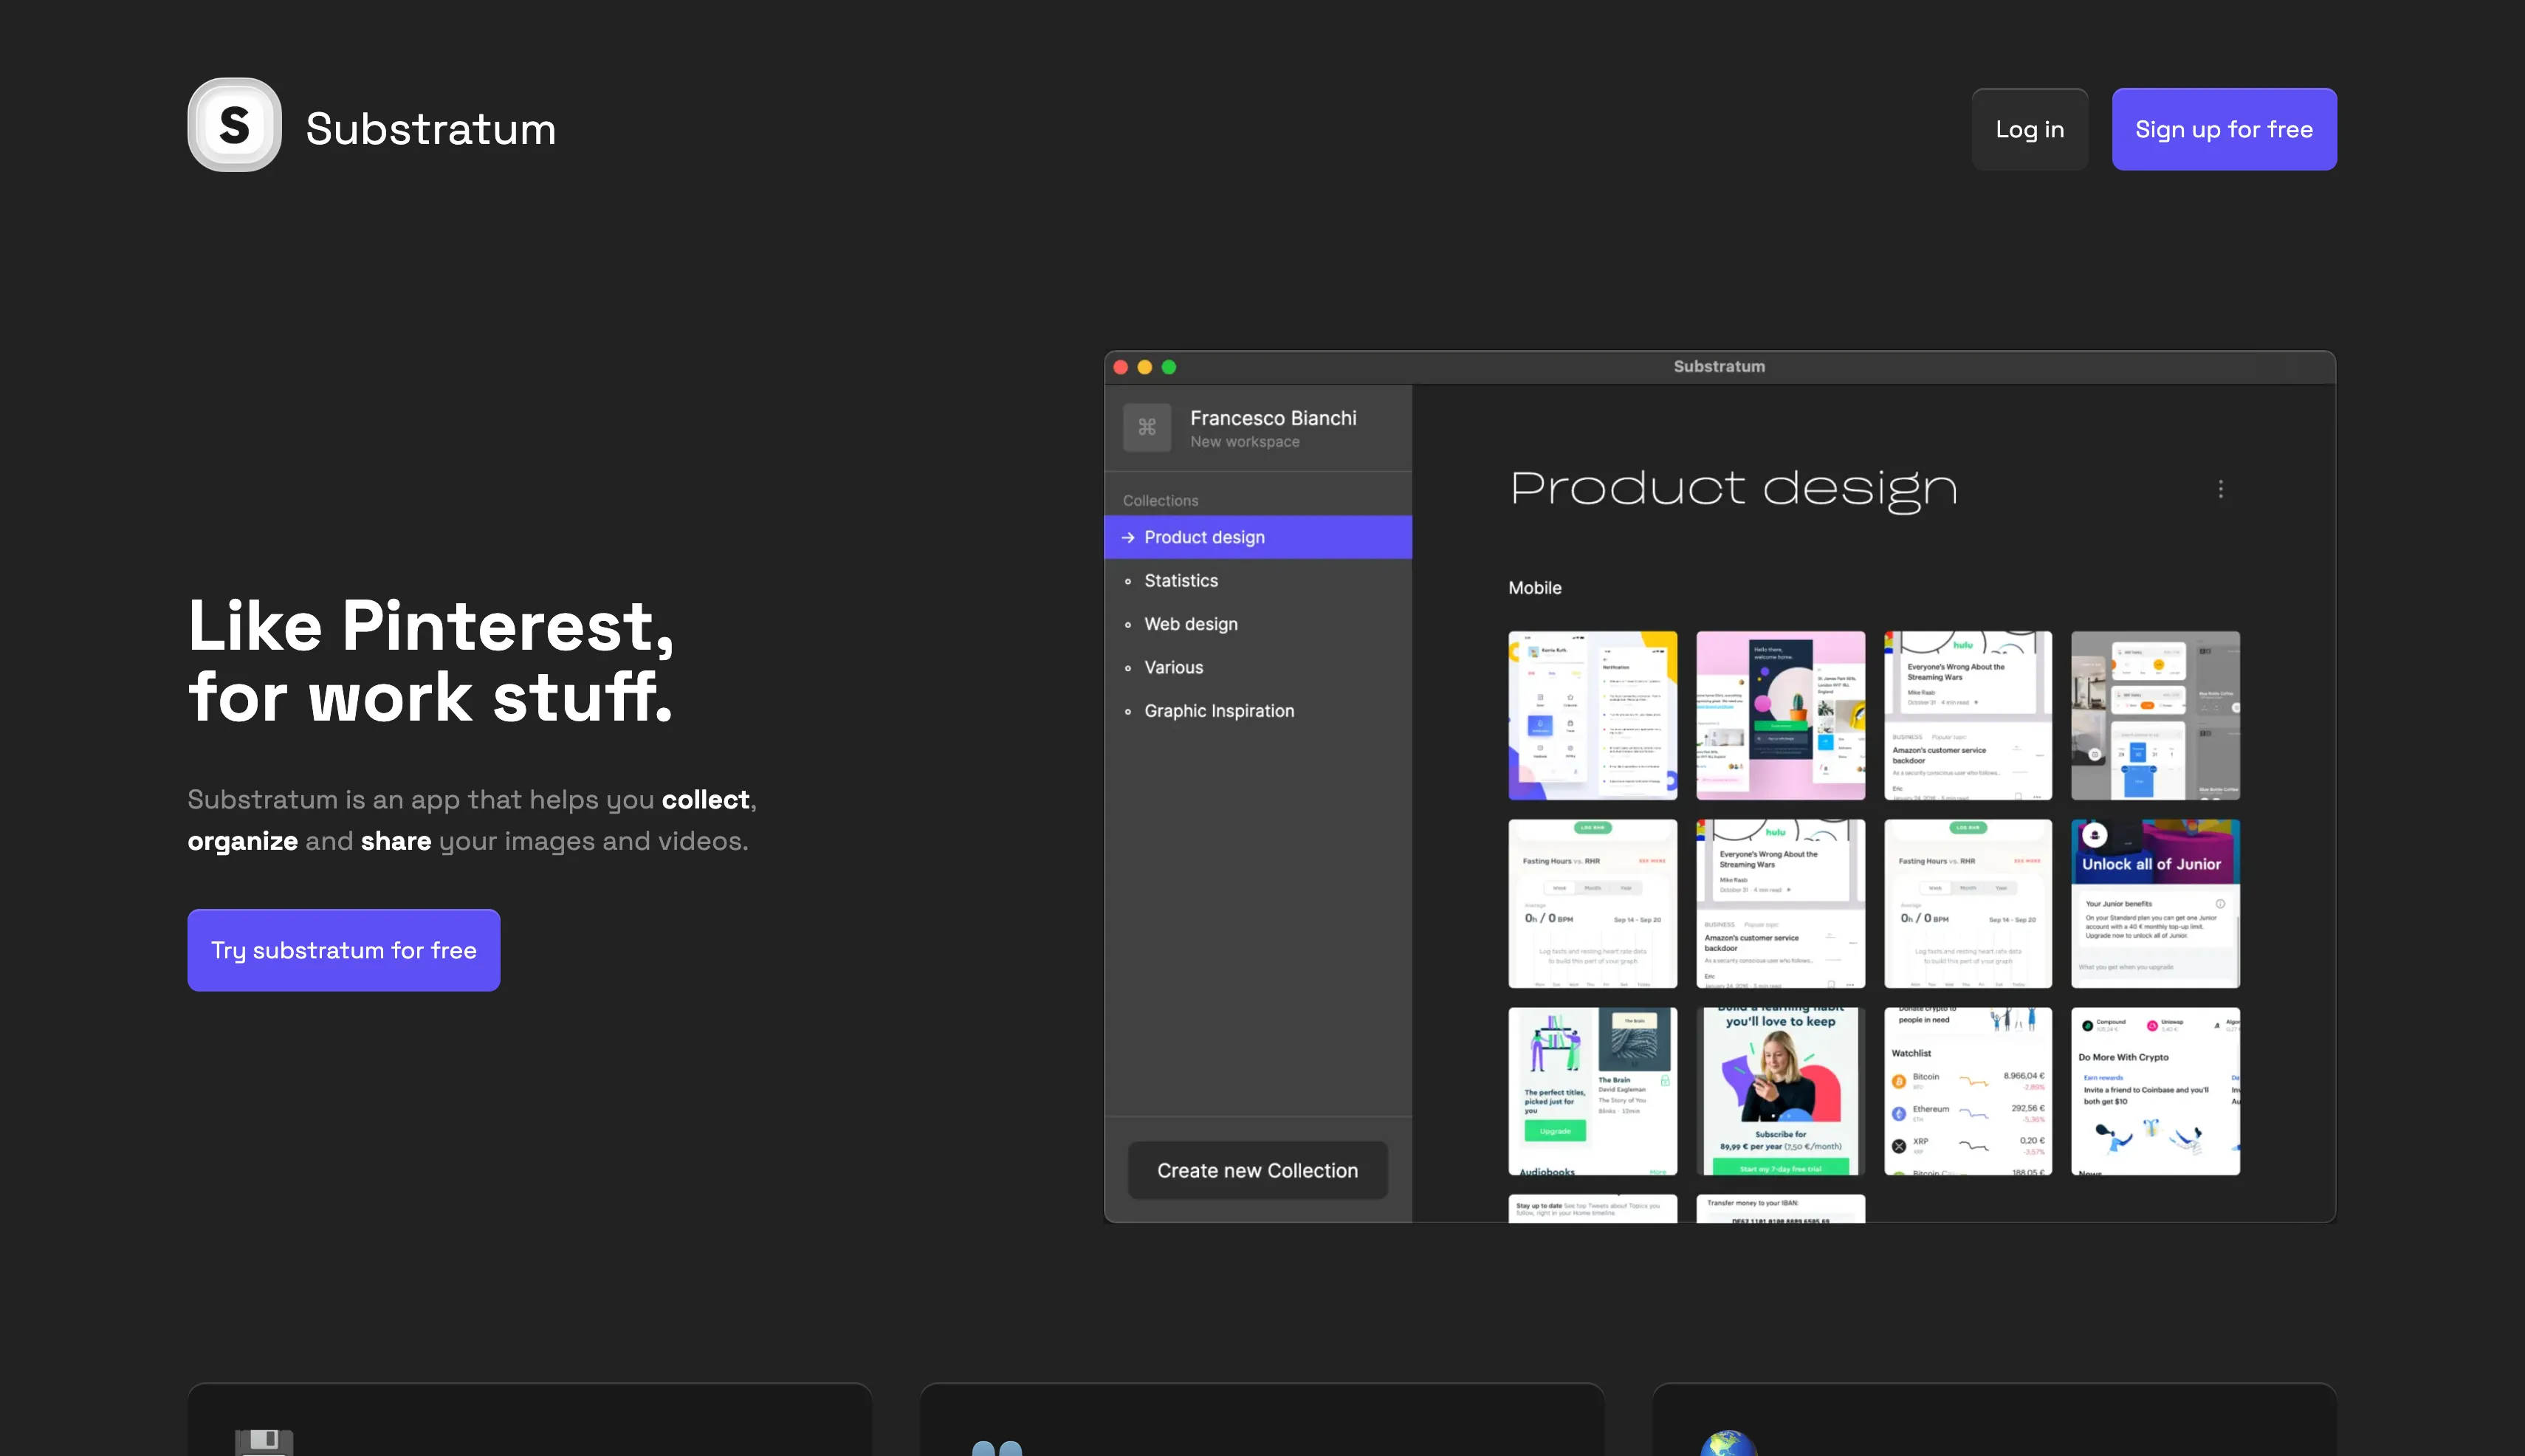Click the Log in button
The width and height of the screenshot is (2525, 1456).
(x=2029, y=129)
